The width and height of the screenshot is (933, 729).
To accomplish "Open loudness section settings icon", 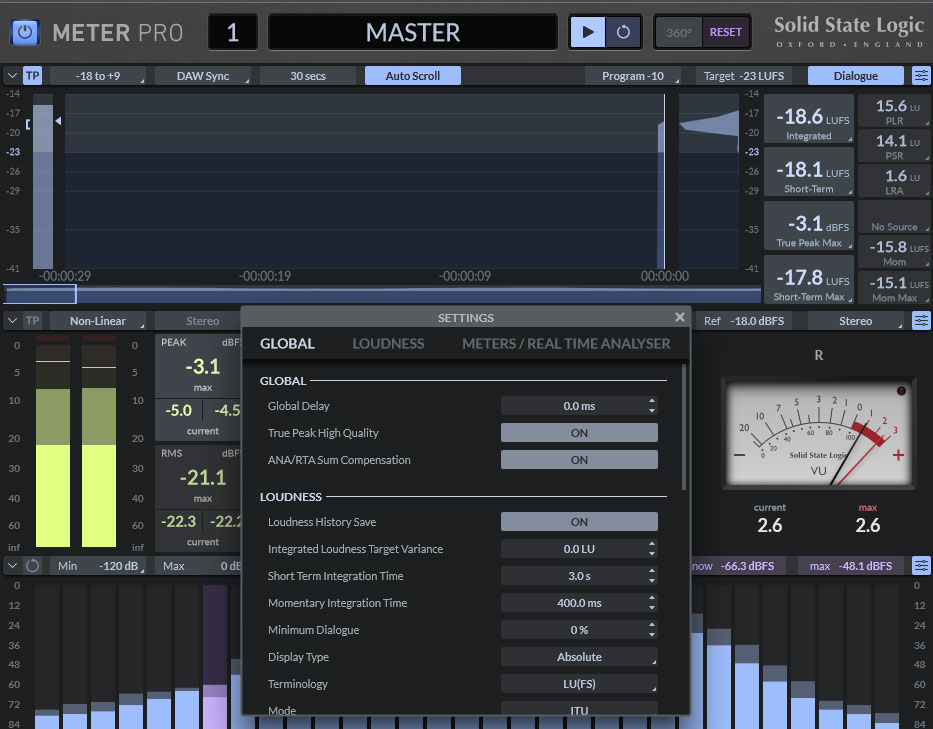I will [921, 76].
